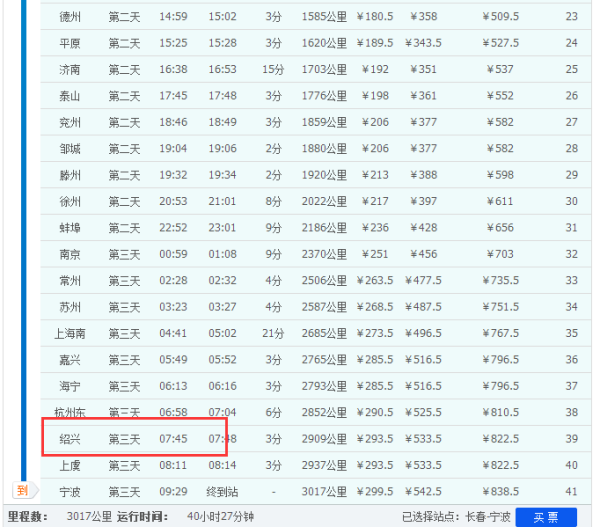This screenshot has height=527, width=600.
Task: Select the 绍兴 station row
Action: tap(70, 439)
